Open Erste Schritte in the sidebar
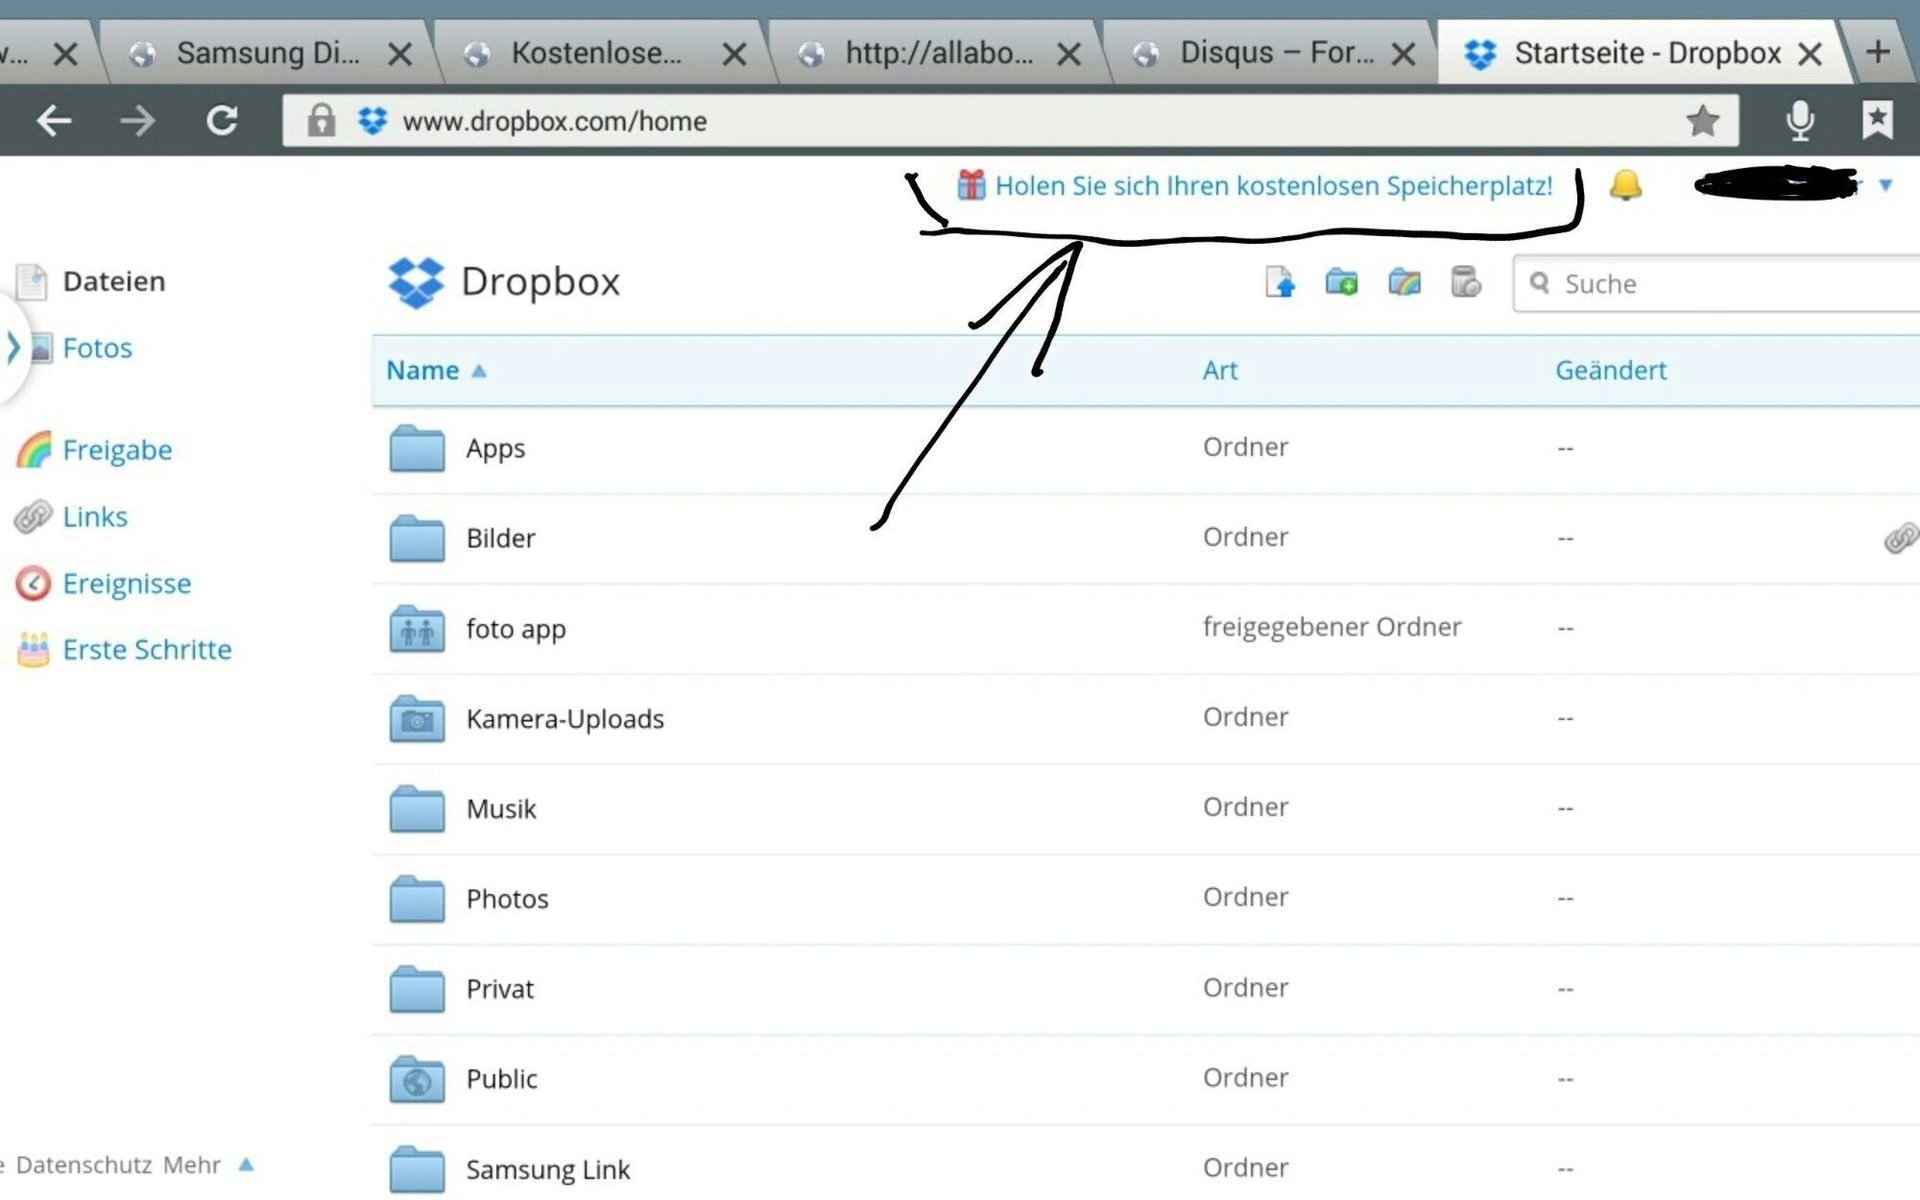 pos(147,650)
